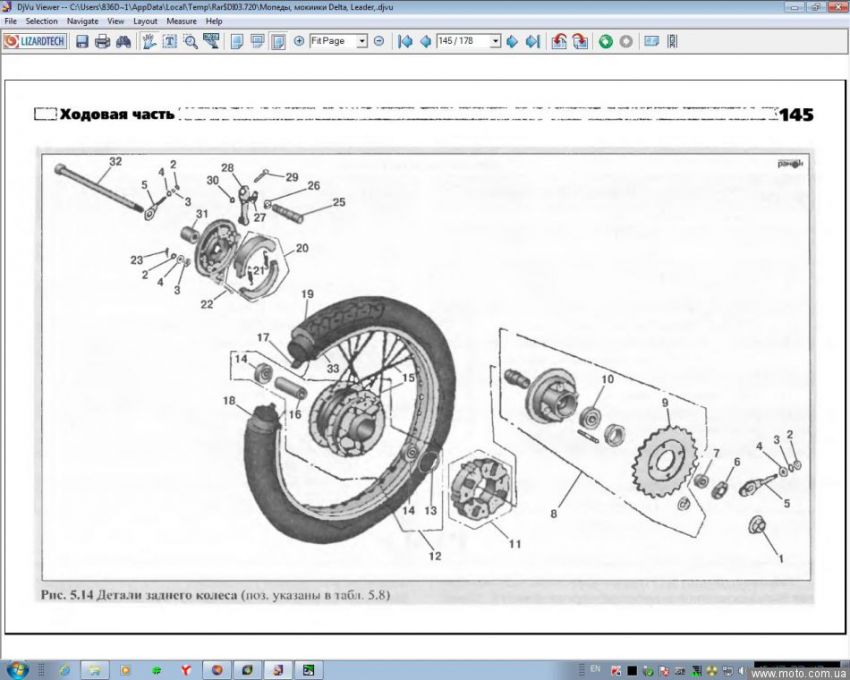Open the Layout menu
This screenshot has width=850, height=680.
click(x=145, y=21)
